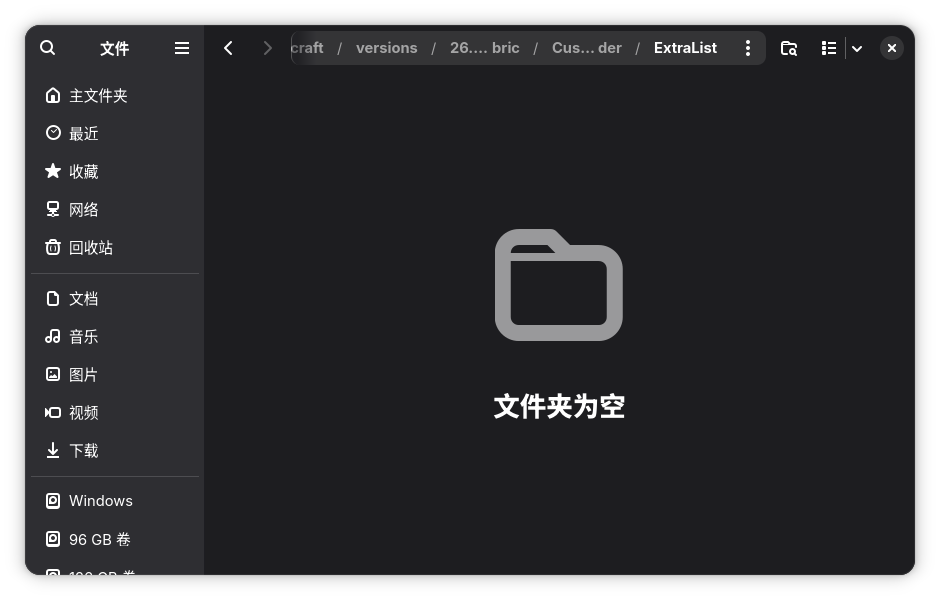Expand view options dropdown arrow
940x600 pixels.
[857, 48]
